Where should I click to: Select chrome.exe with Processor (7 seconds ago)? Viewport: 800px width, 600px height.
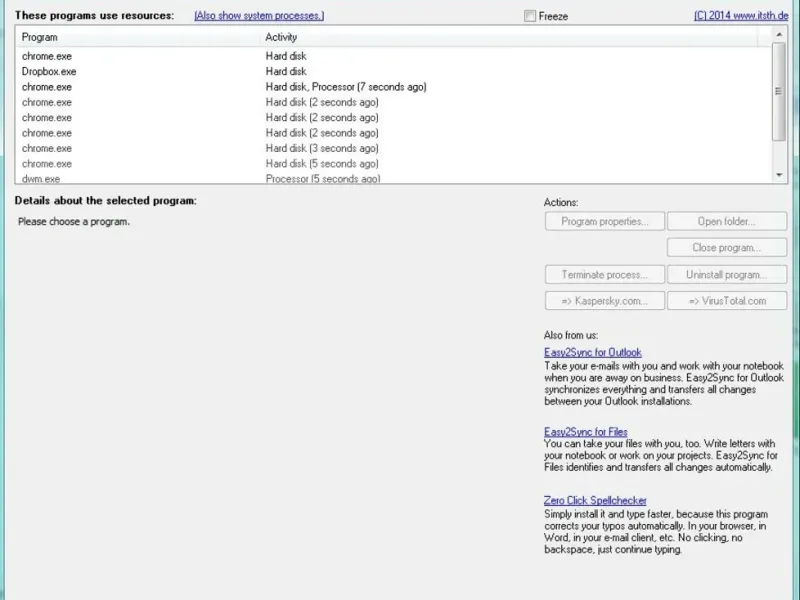coord(394,87)
